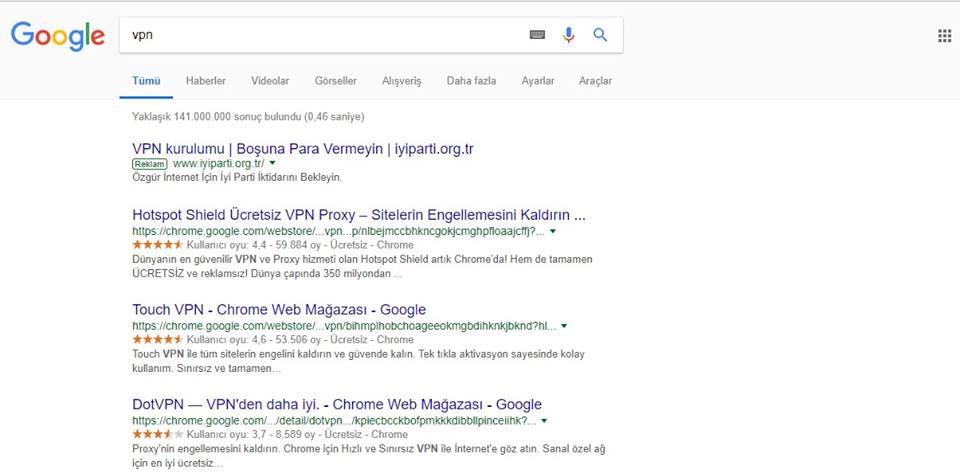Expand dropdown arrow for Touch VPN URL
The image size is (960, 473).
click(x=564, y=326)
